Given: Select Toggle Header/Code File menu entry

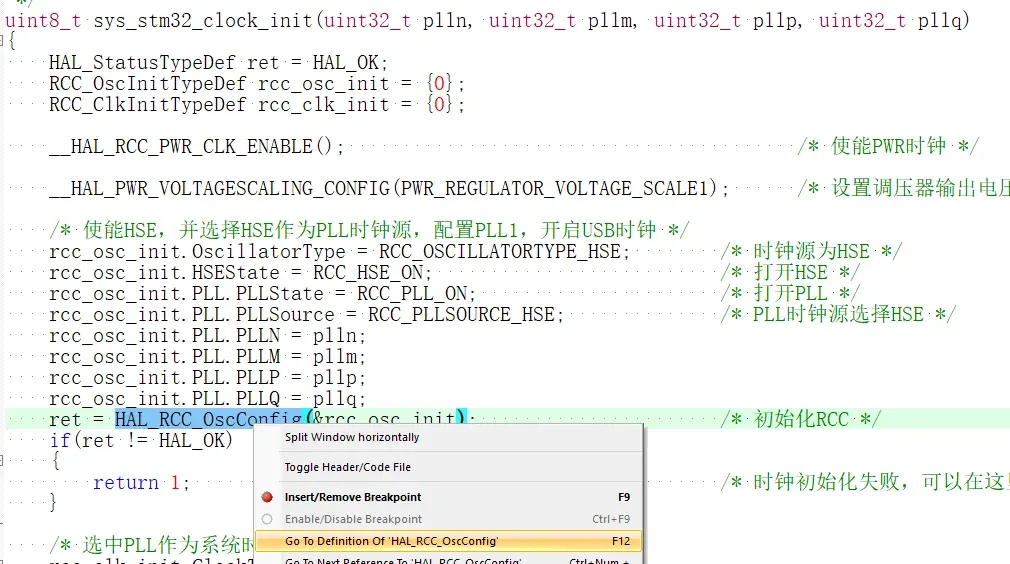Looking at the screenshot, I should coord(347,467).
